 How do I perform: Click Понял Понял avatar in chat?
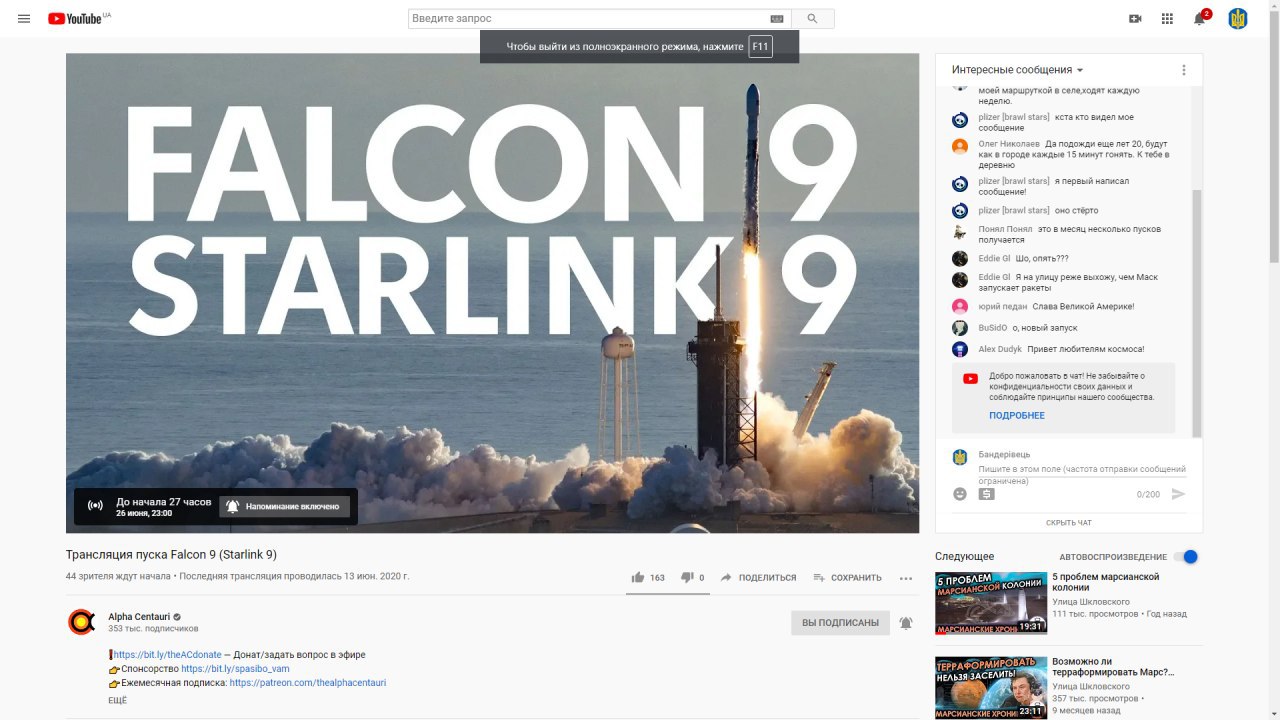tap(960, 231)
